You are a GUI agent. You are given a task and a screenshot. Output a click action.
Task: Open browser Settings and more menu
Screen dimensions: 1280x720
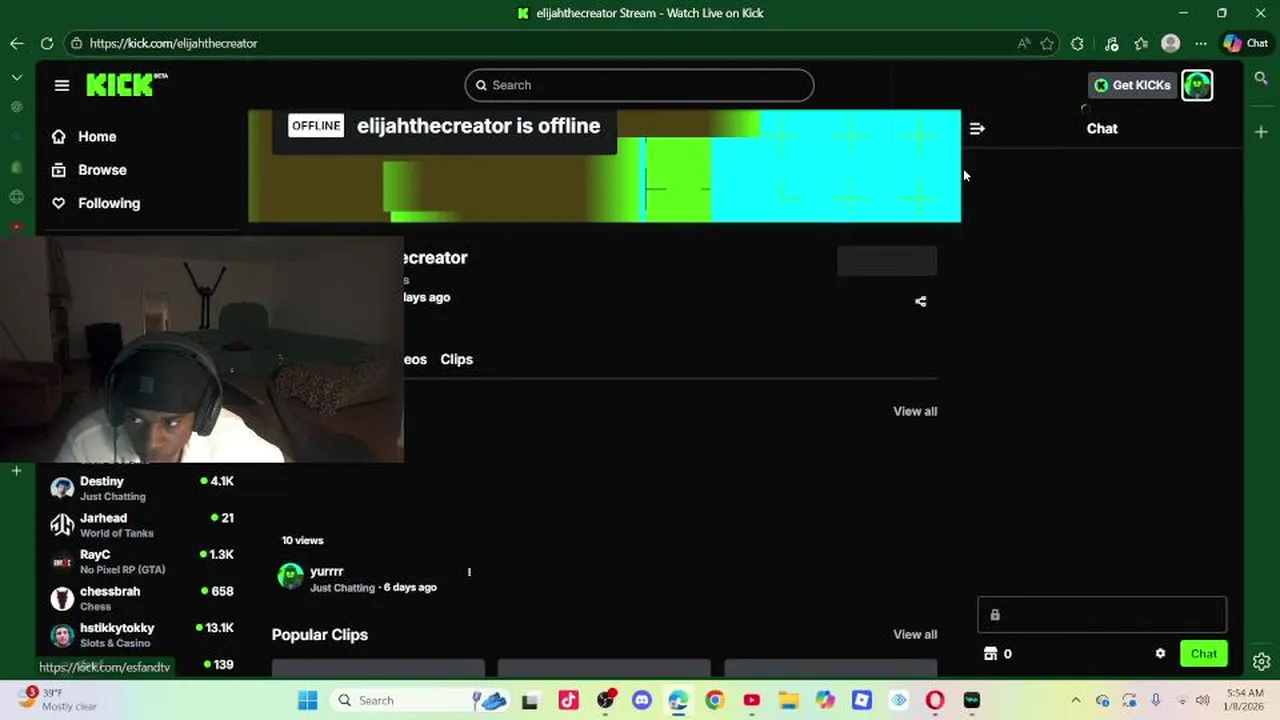tap(1201, 43)
